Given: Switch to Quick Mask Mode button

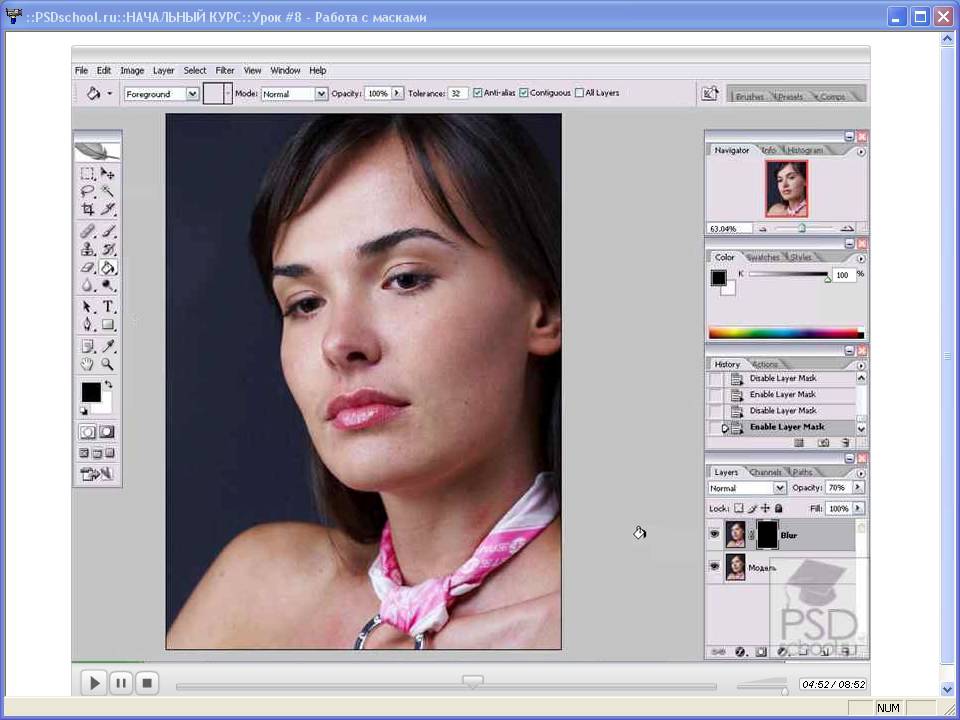Looking at the screenshot, I should (x=107, y=432).
